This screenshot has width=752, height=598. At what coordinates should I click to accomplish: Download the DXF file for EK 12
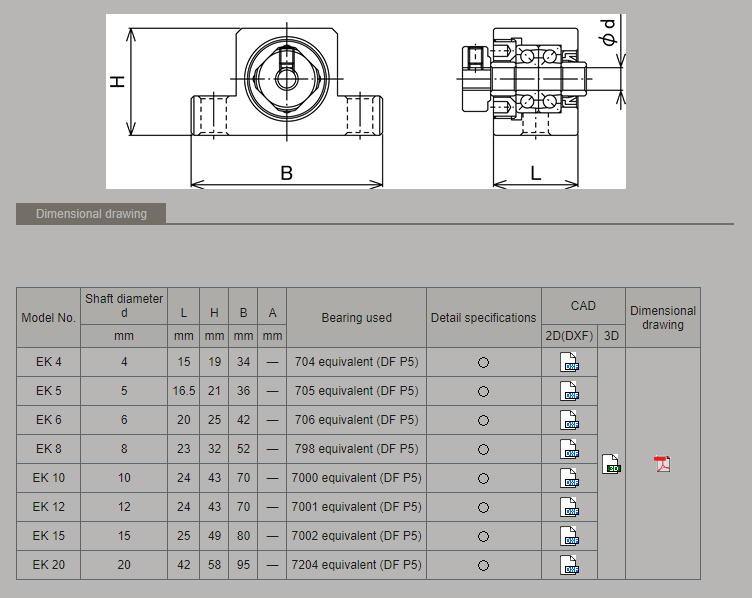(x=570, y=507)
